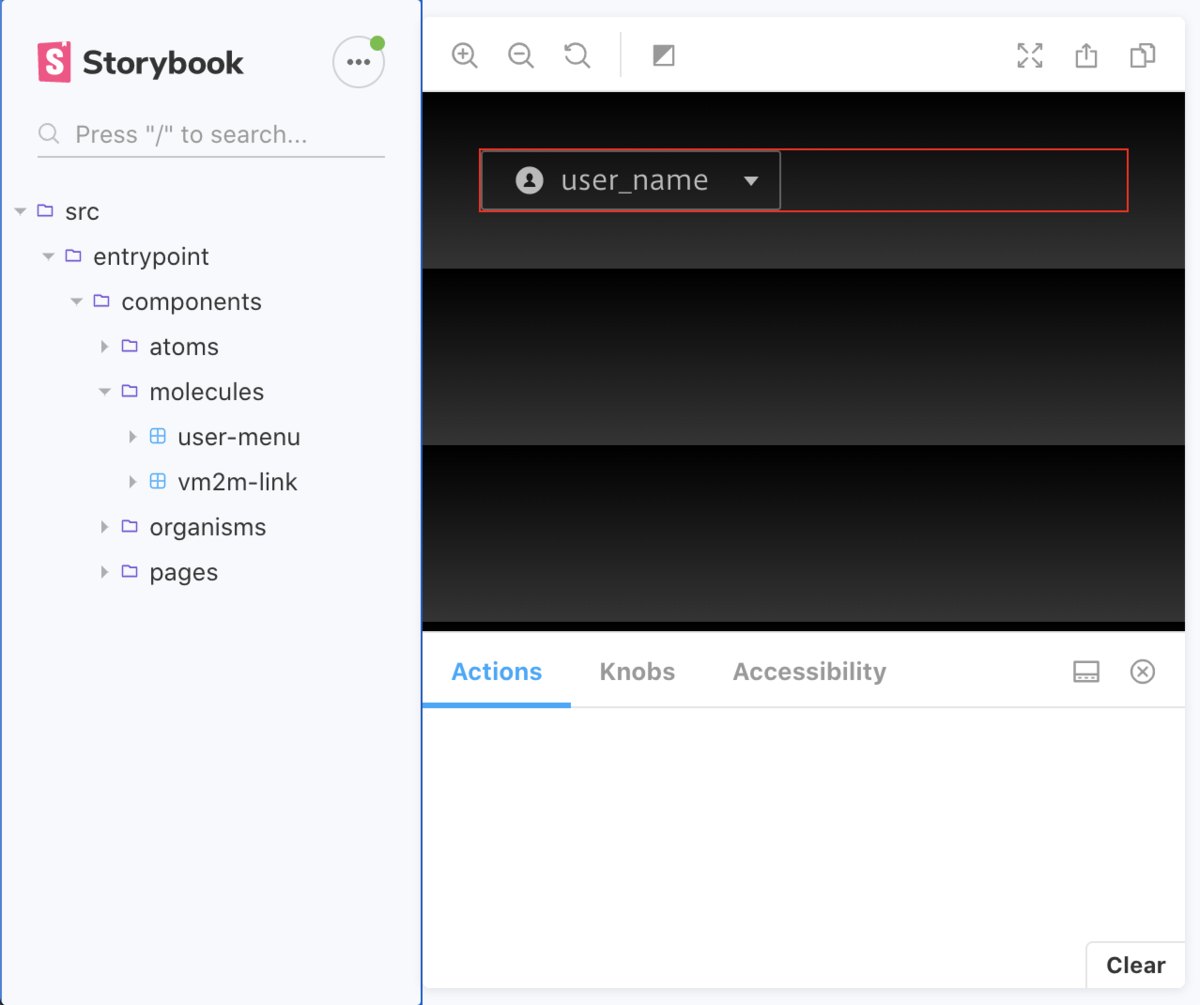Click the search magnifier icon in sidebar
The width and height of the screenshot is (1200, 1005).
(x=48, y=134)
